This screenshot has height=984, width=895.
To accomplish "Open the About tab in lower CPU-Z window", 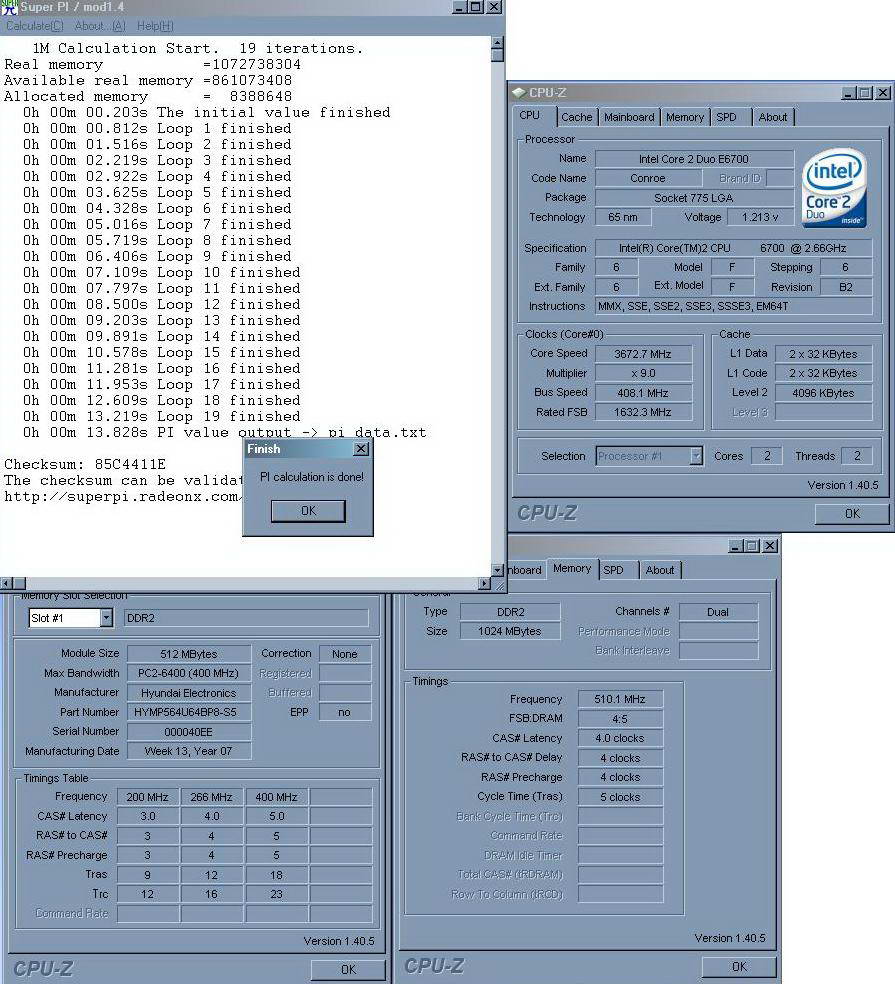I will coord(660,570).
